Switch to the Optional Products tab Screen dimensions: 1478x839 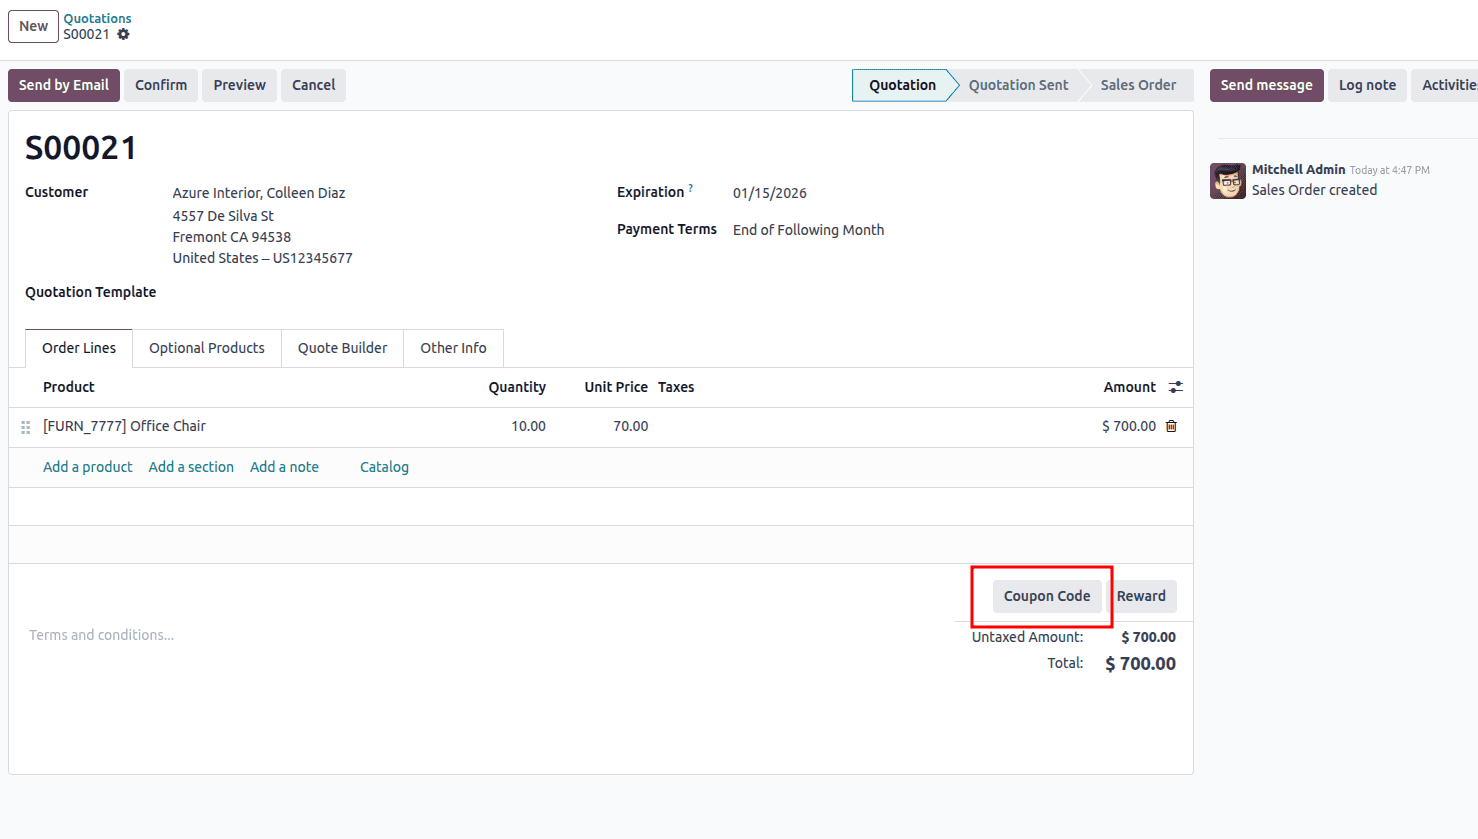206,347
